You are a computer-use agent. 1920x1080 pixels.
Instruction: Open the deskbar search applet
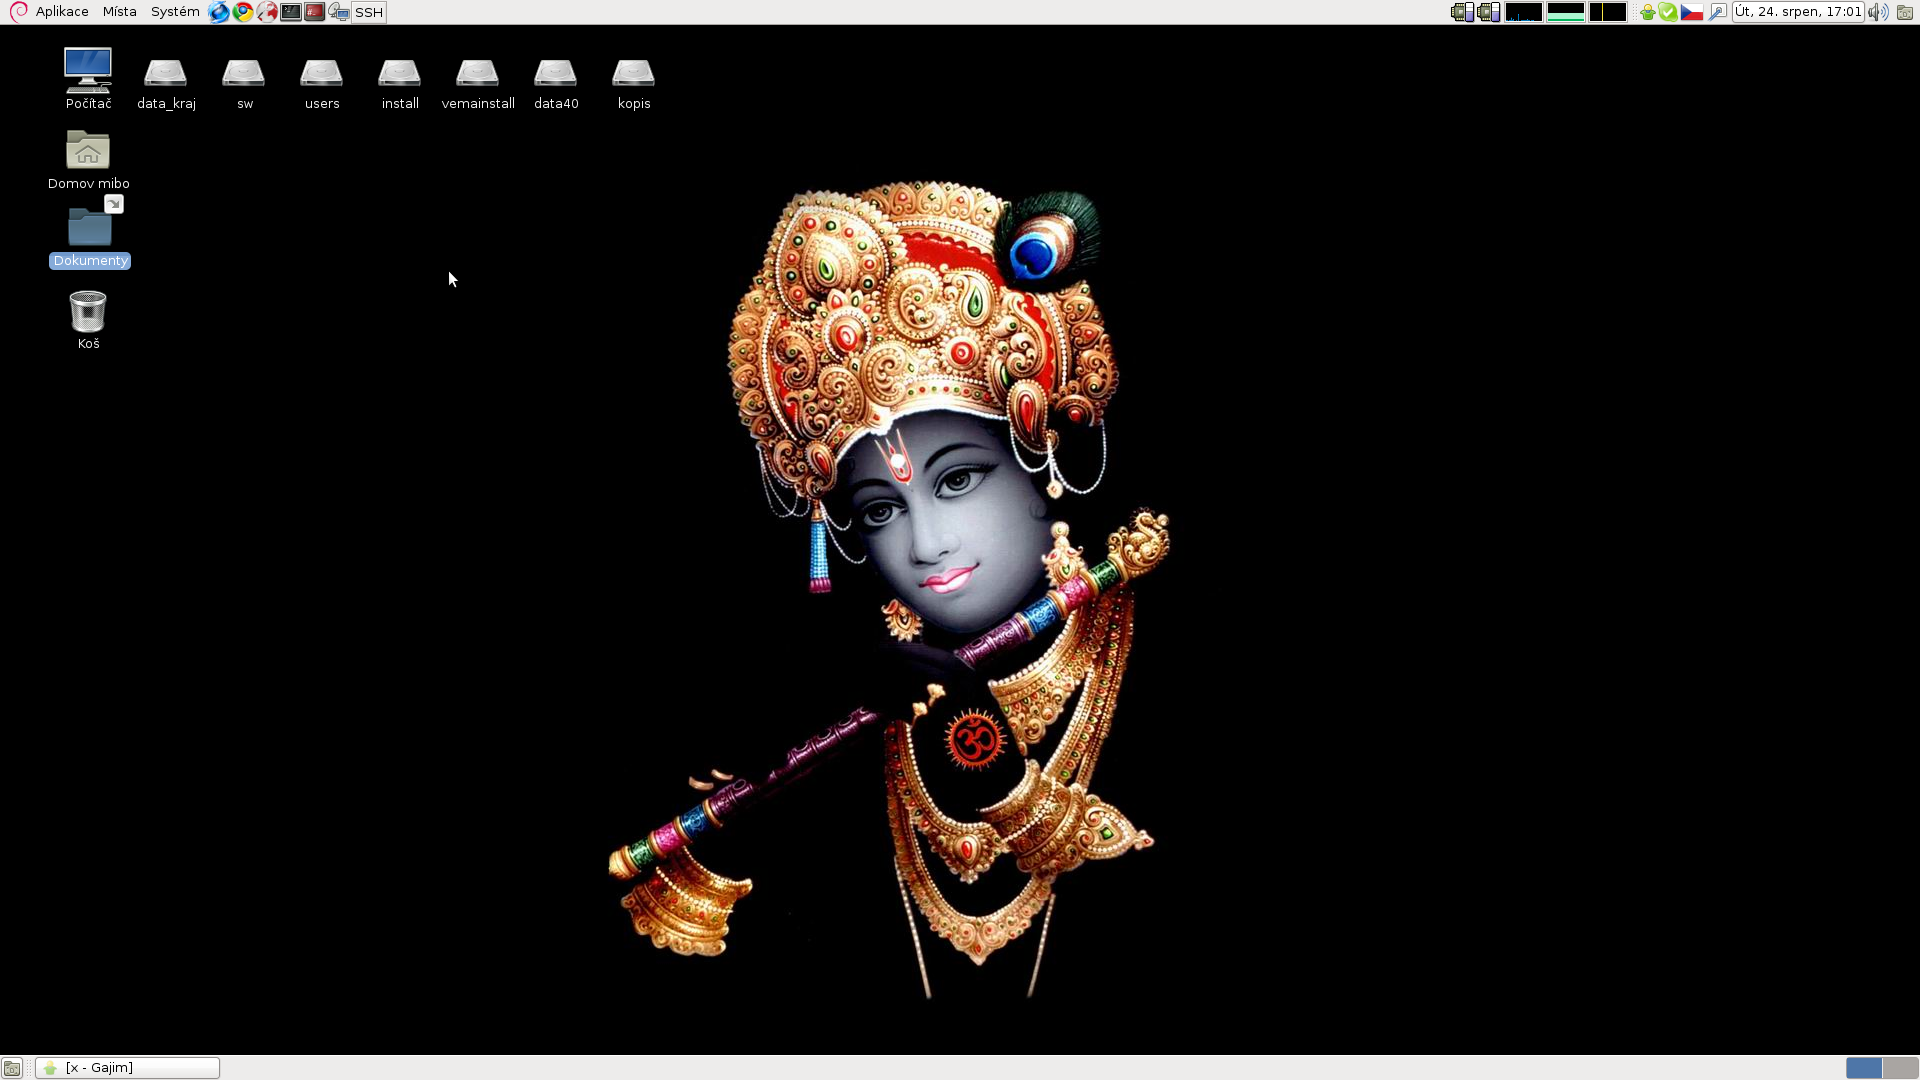coord(1718,12)
